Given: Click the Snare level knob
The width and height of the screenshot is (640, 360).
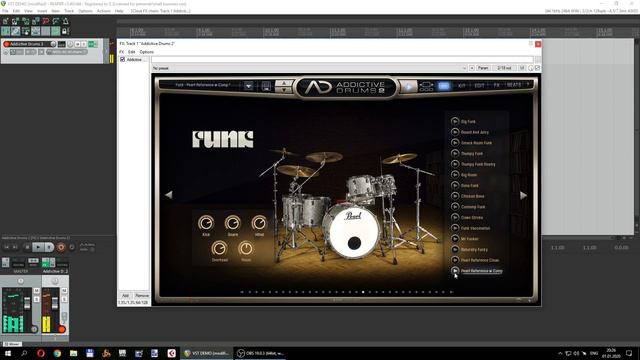Looking at the screenshot, I should (x=233, y=223).
